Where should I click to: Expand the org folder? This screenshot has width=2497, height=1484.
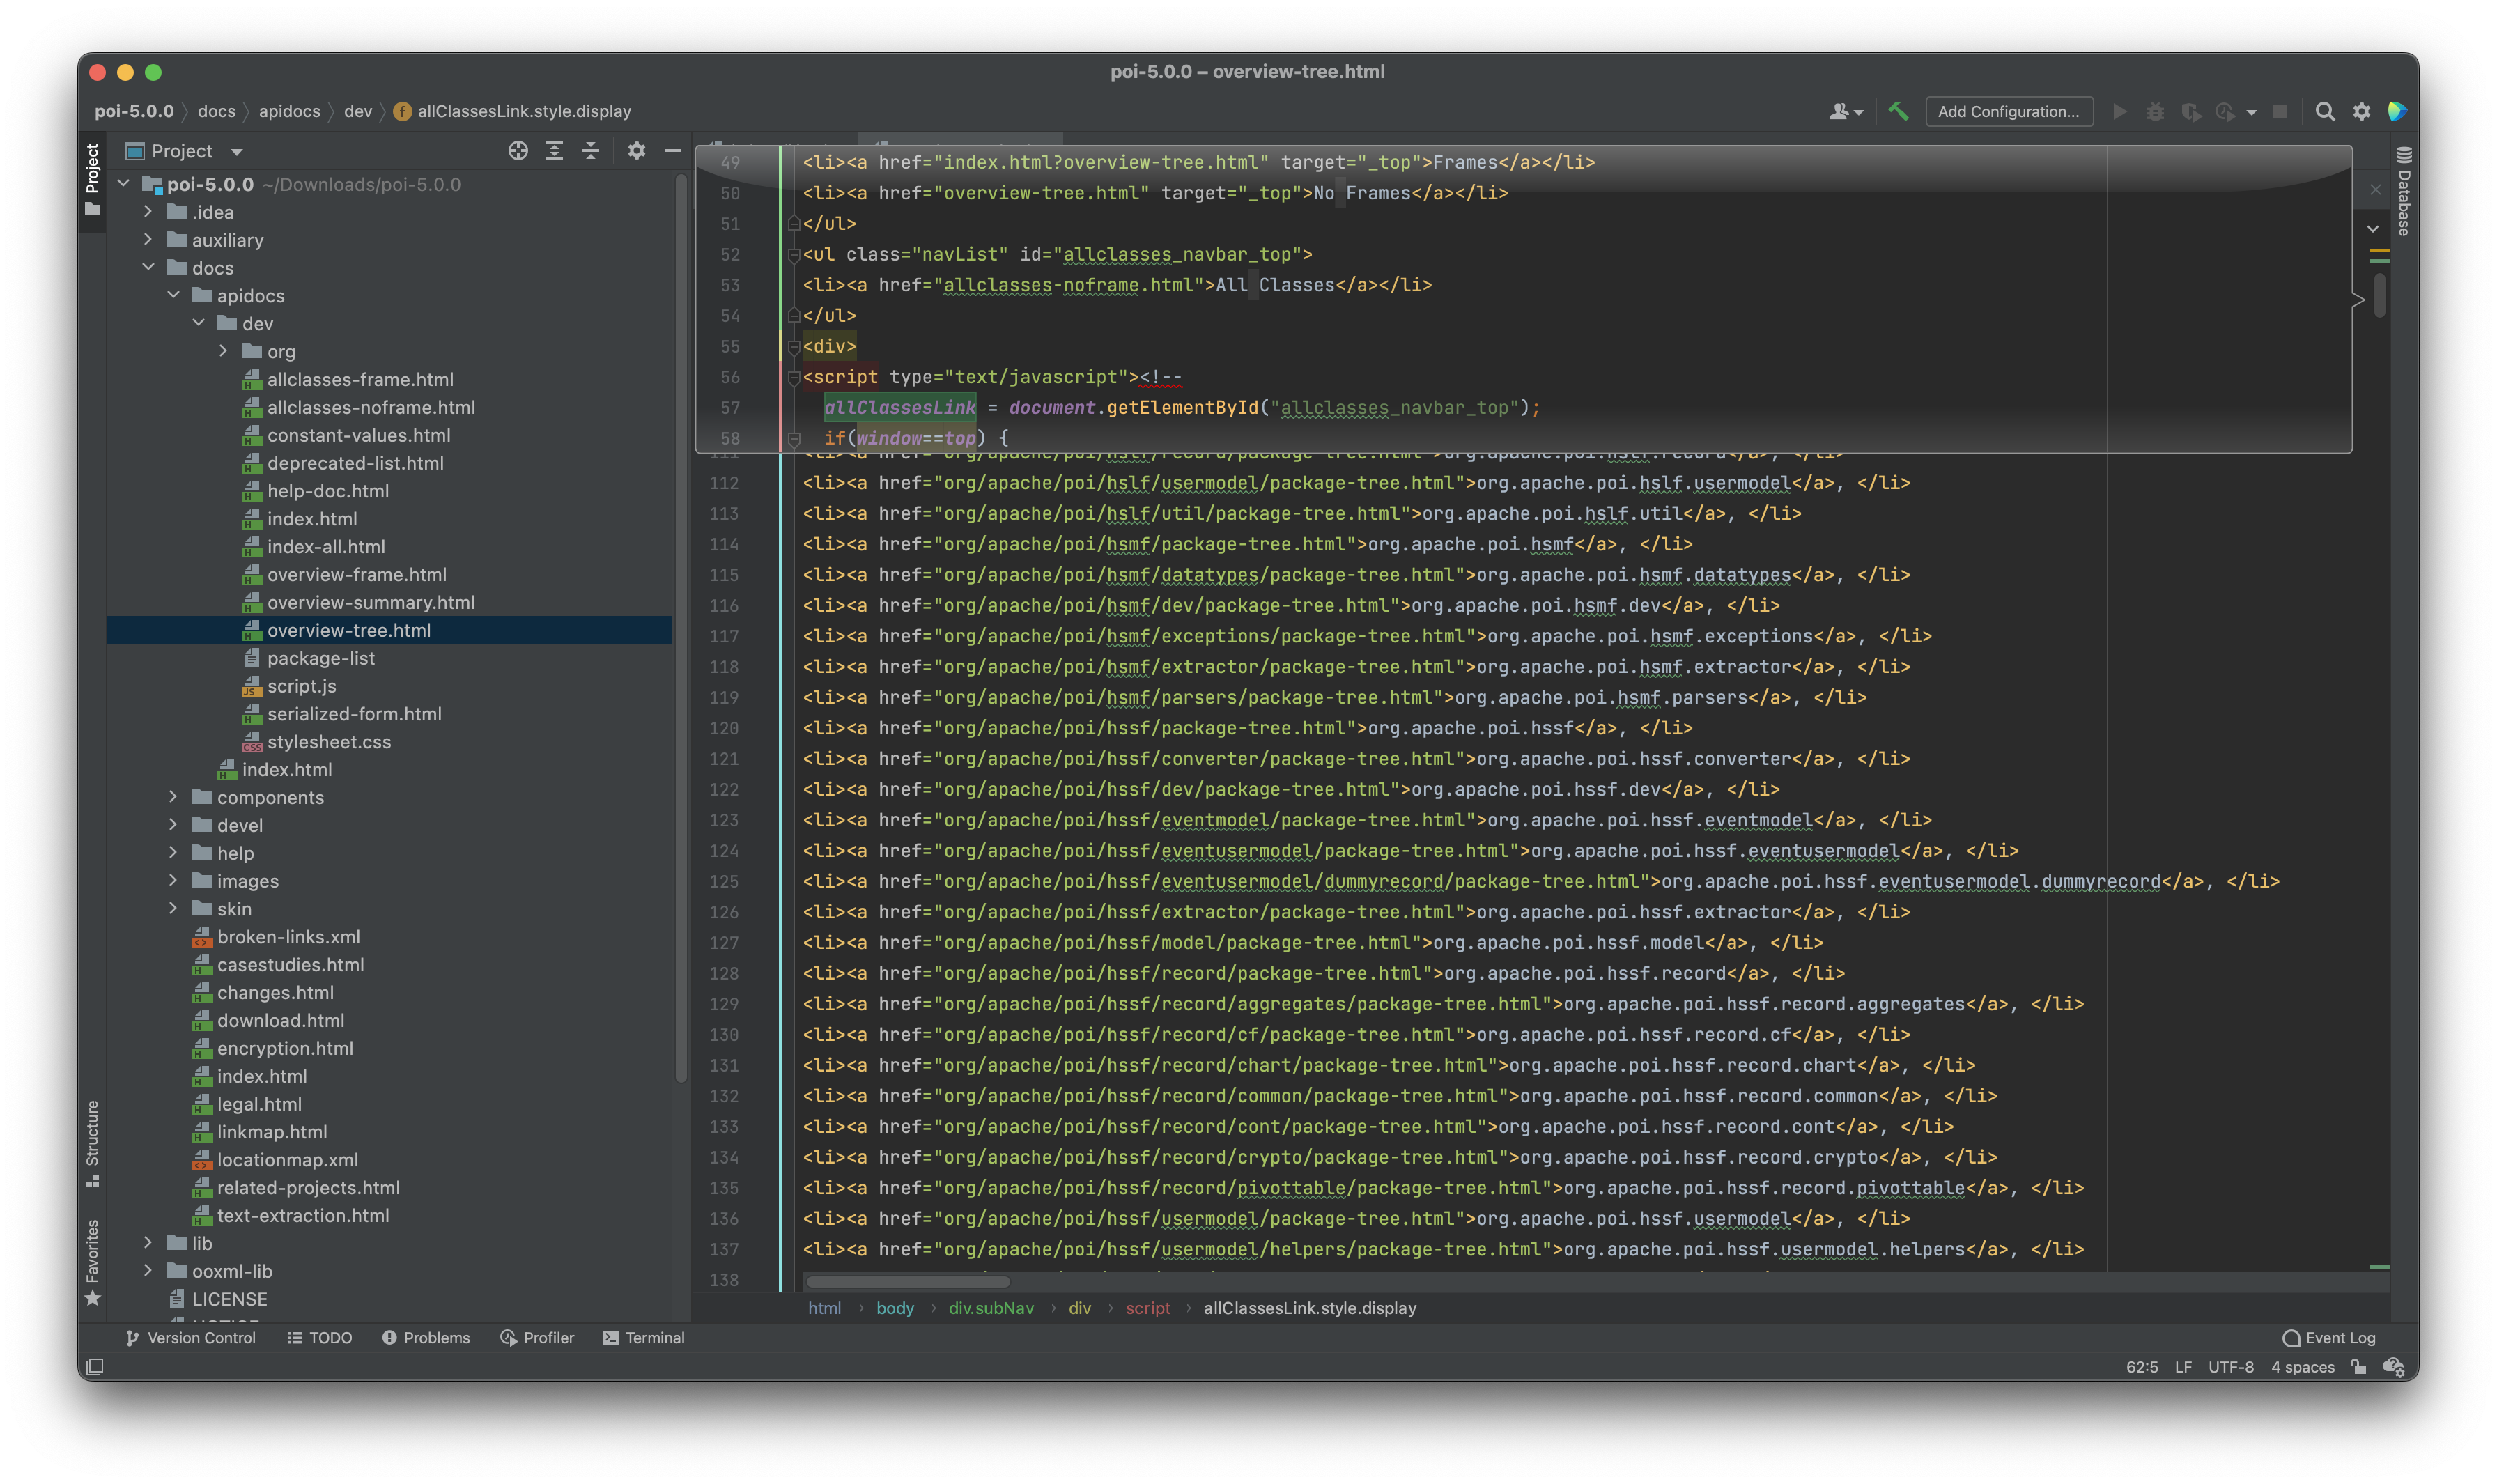point(223,351)
